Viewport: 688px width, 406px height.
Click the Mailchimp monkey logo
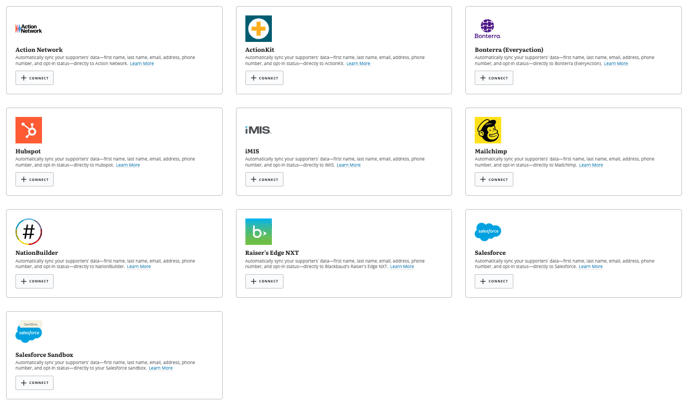coord(488,130)
